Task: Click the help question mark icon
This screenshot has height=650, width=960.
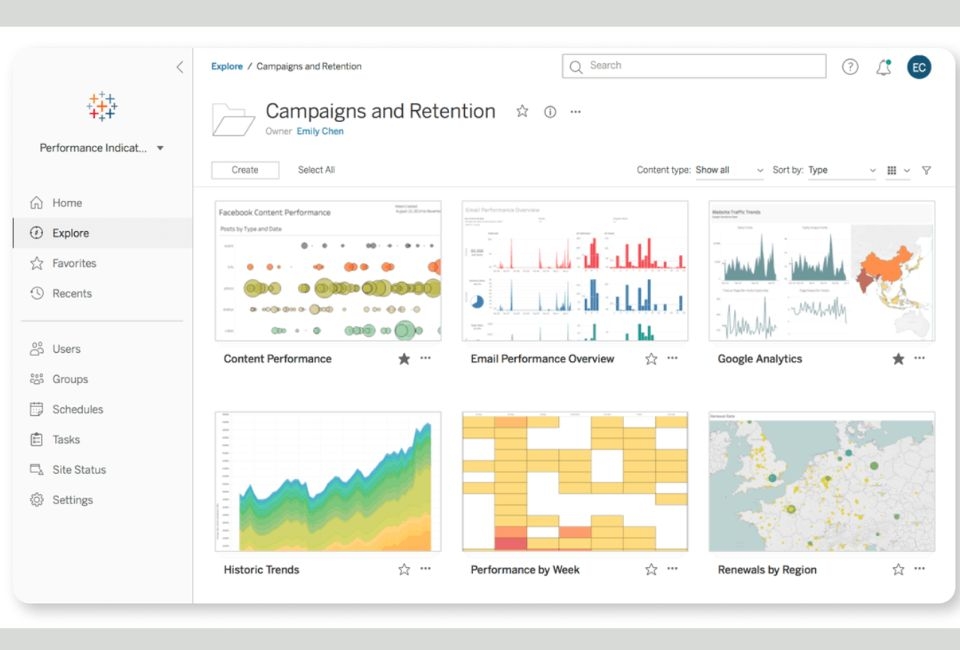Action: coord(849,66)
